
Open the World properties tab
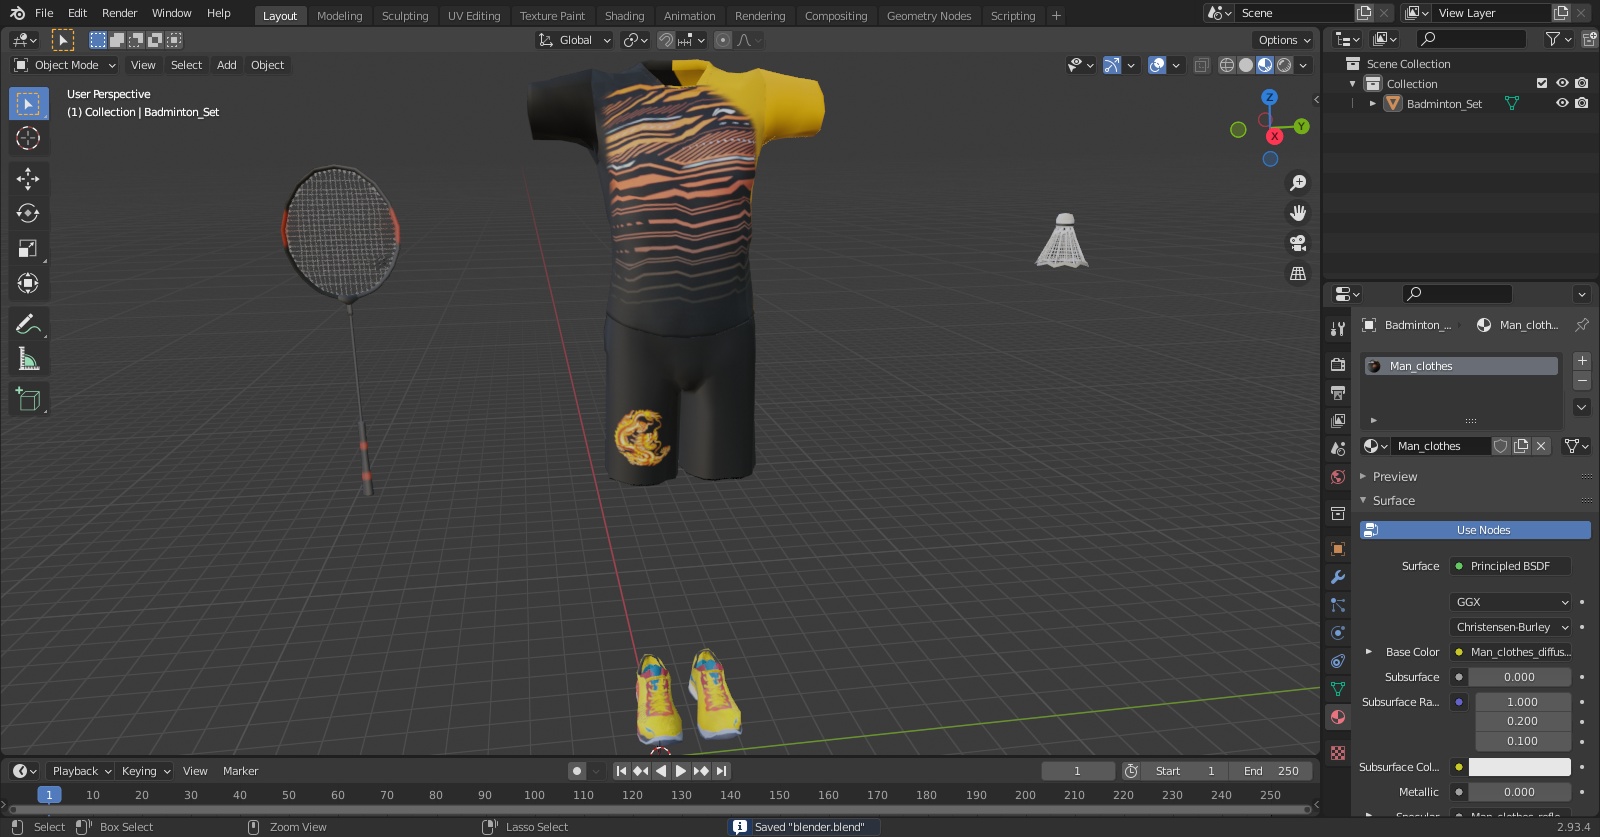(x=1338, y=476)
